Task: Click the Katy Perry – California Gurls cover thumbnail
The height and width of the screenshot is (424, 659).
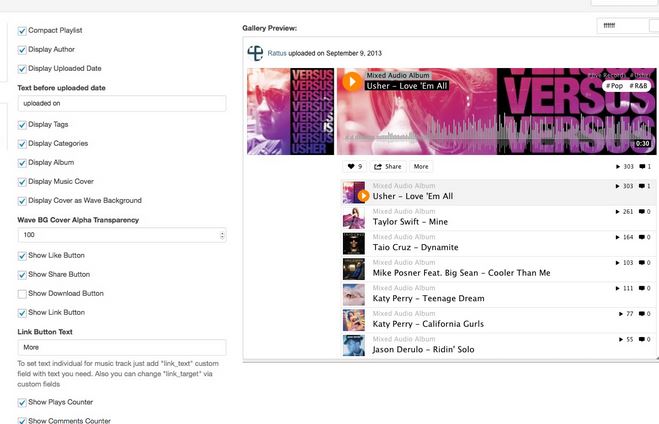Action: point(354,321)
